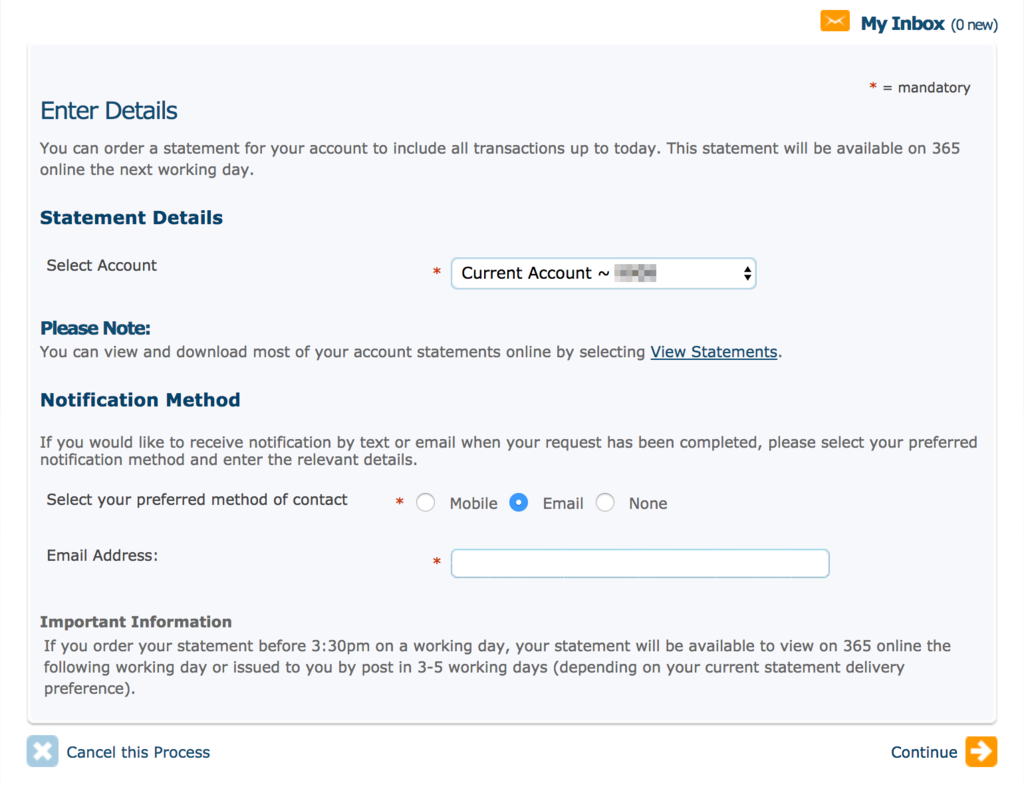Click the Select Account field label
The width and height of the screenshot is (1024, 785).
pos(102,265)
